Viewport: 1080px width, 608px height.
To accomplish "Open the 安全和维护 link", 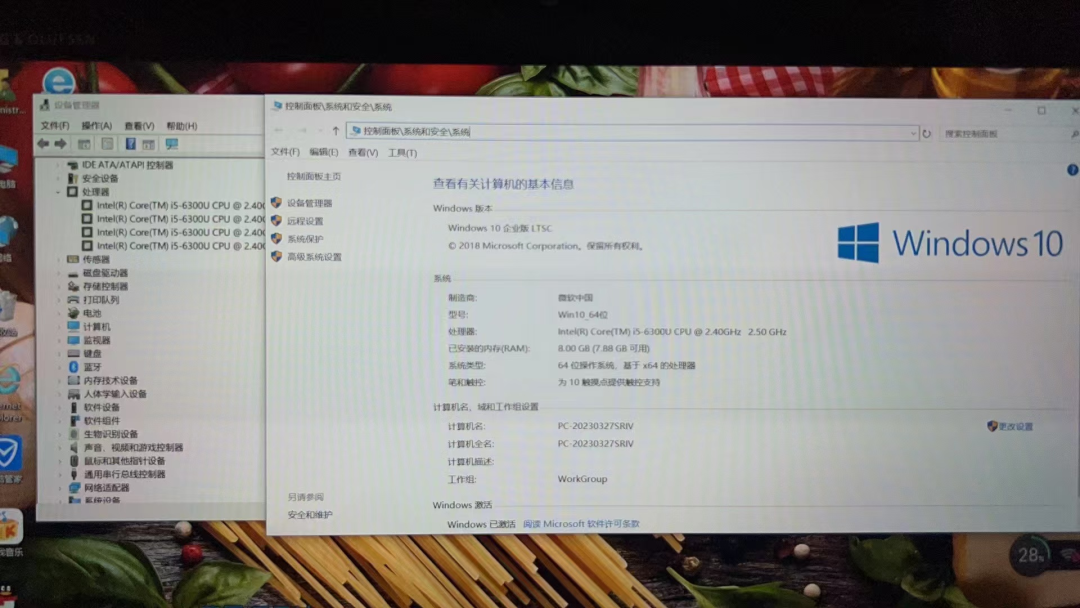I will (310, 515).
